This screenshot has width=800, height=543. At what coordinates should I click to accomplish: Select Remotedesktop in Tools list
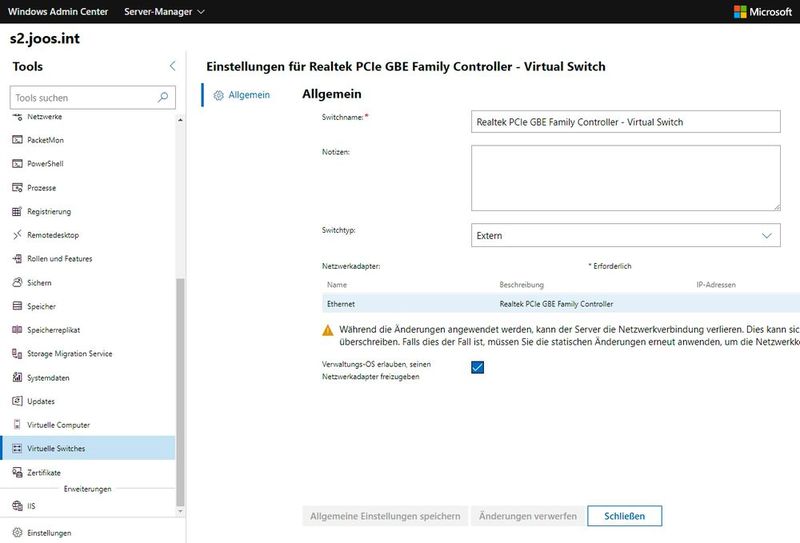[x=53, y=235]
